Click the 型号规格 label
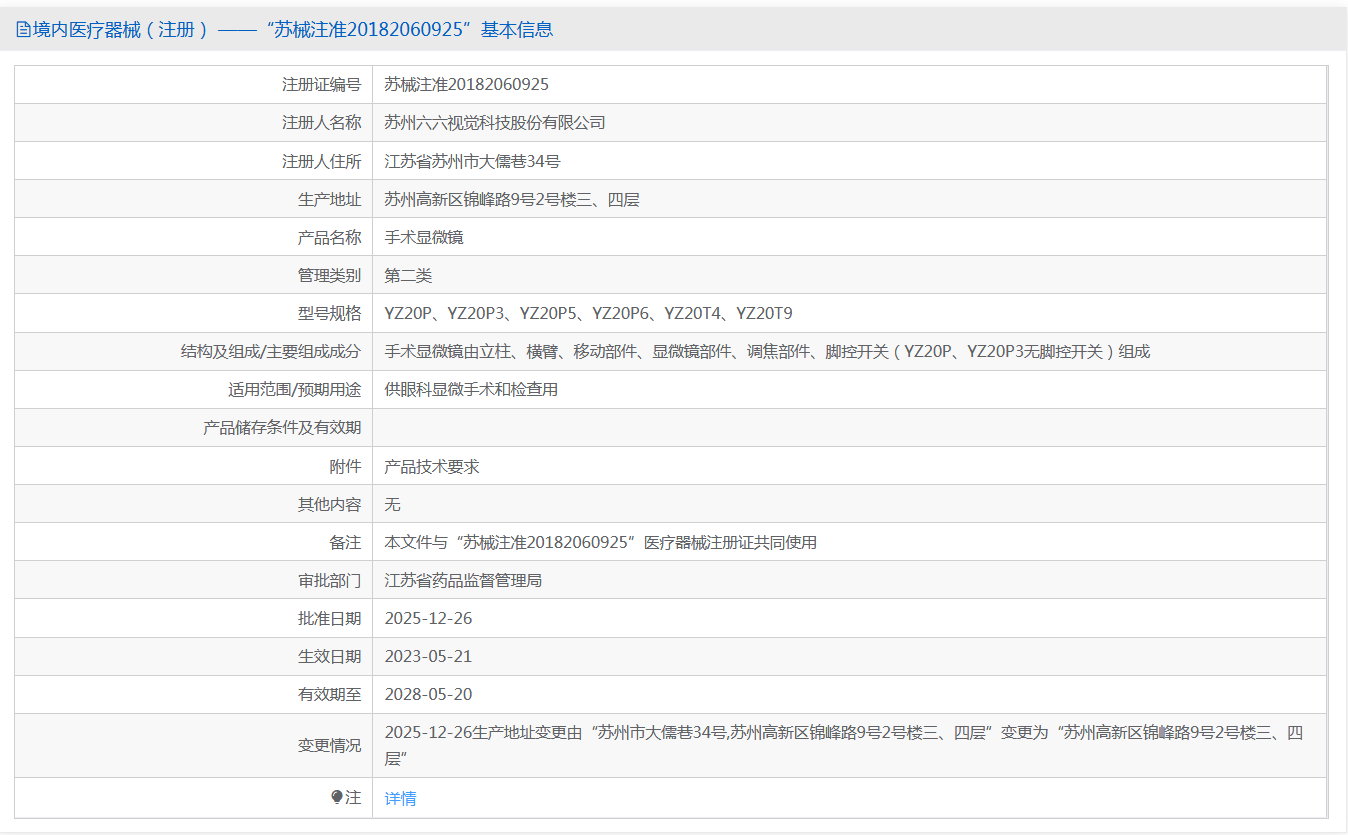 pyautogui.click(x=329, y=314)
